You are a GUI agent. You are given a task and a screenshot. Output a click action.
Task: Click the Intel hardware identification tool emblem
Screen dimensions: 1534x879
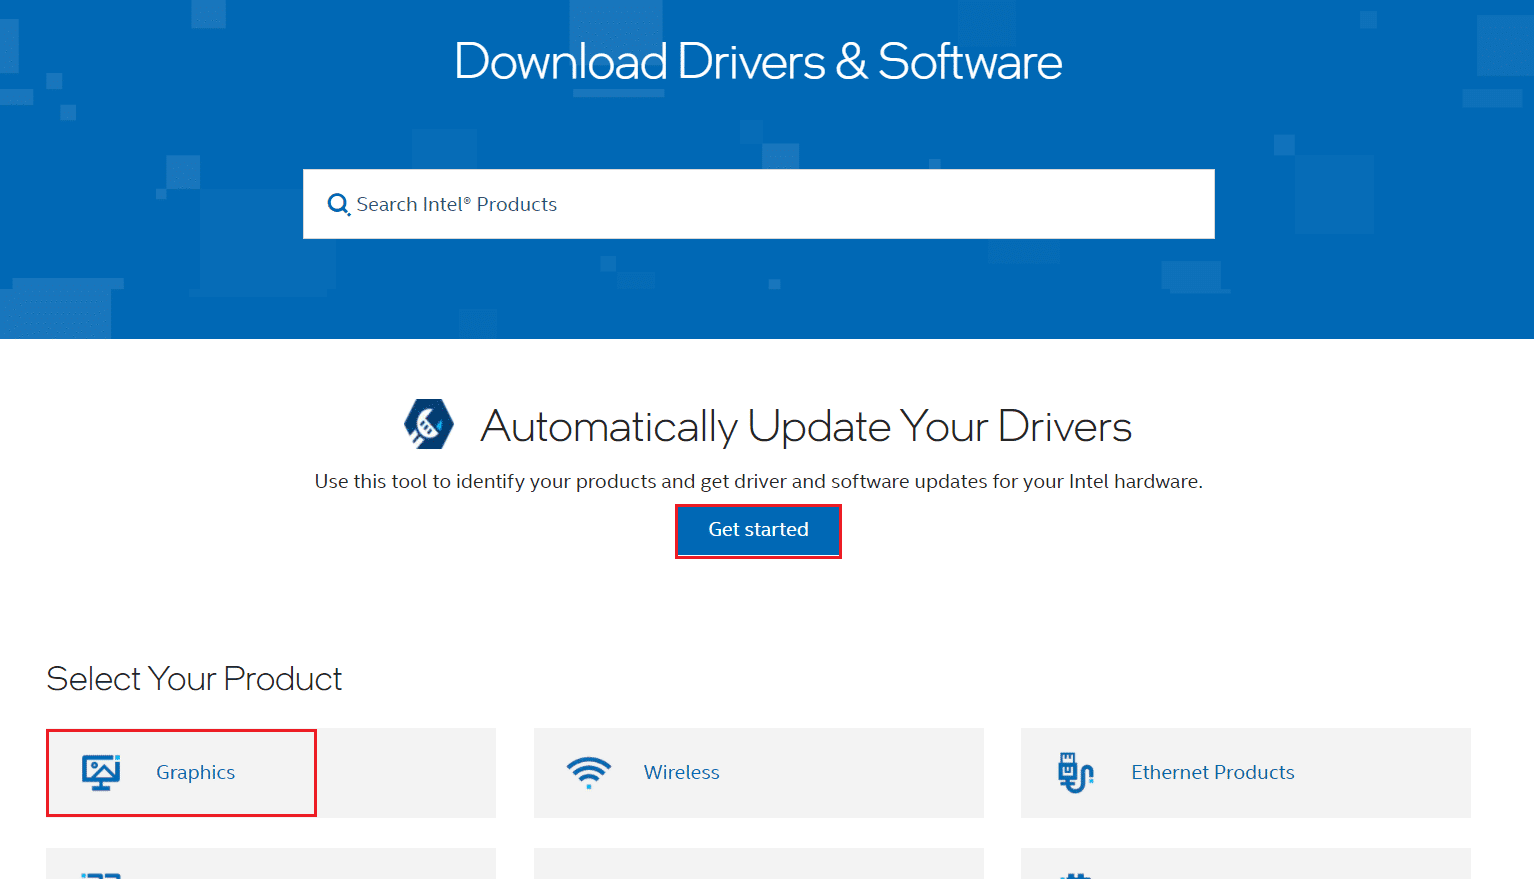(x=428, y=424)
